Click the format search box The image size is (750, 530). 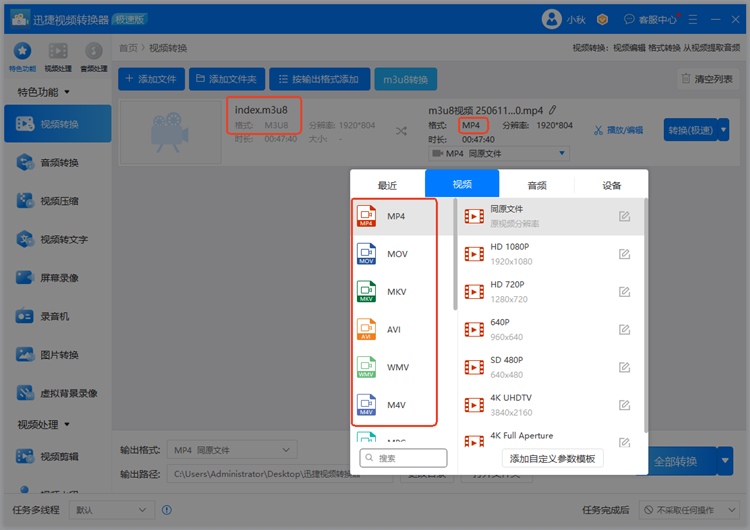pyautogui.click(x=403, y=458)
